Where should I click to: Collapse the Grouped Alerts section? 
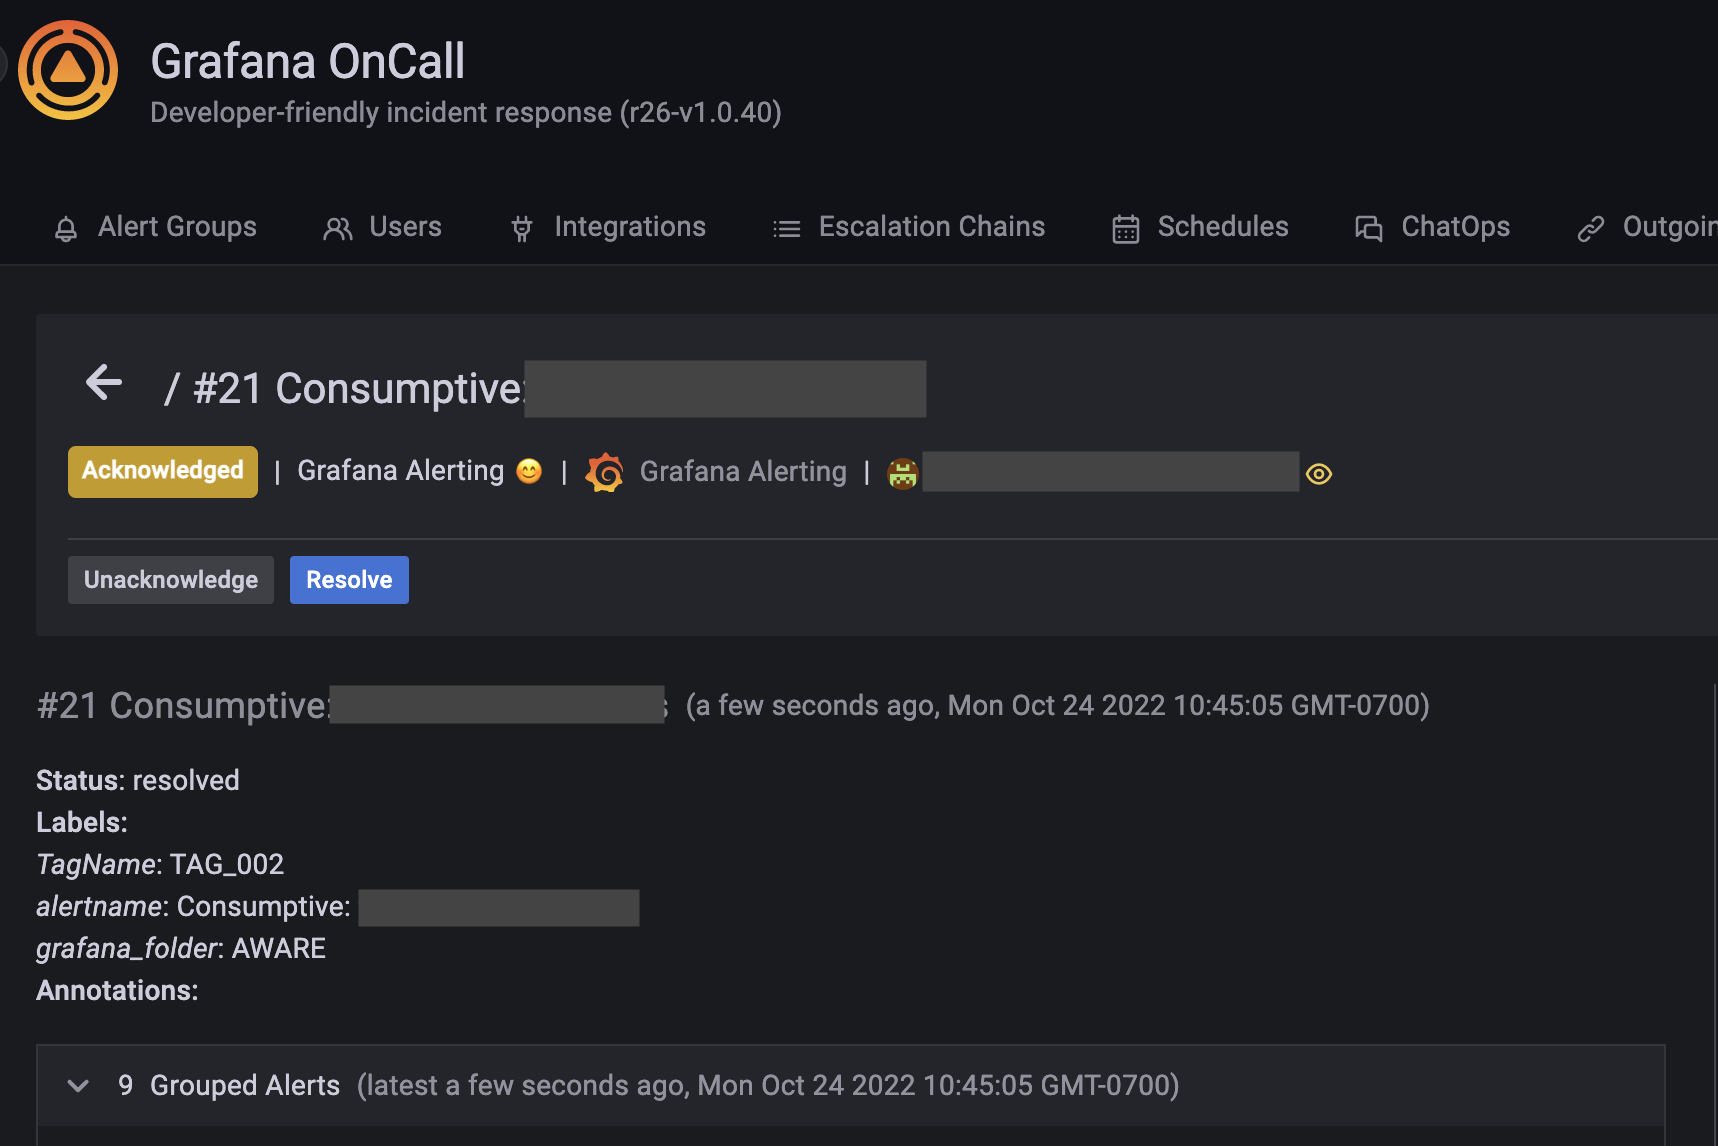pos(78,1086)
